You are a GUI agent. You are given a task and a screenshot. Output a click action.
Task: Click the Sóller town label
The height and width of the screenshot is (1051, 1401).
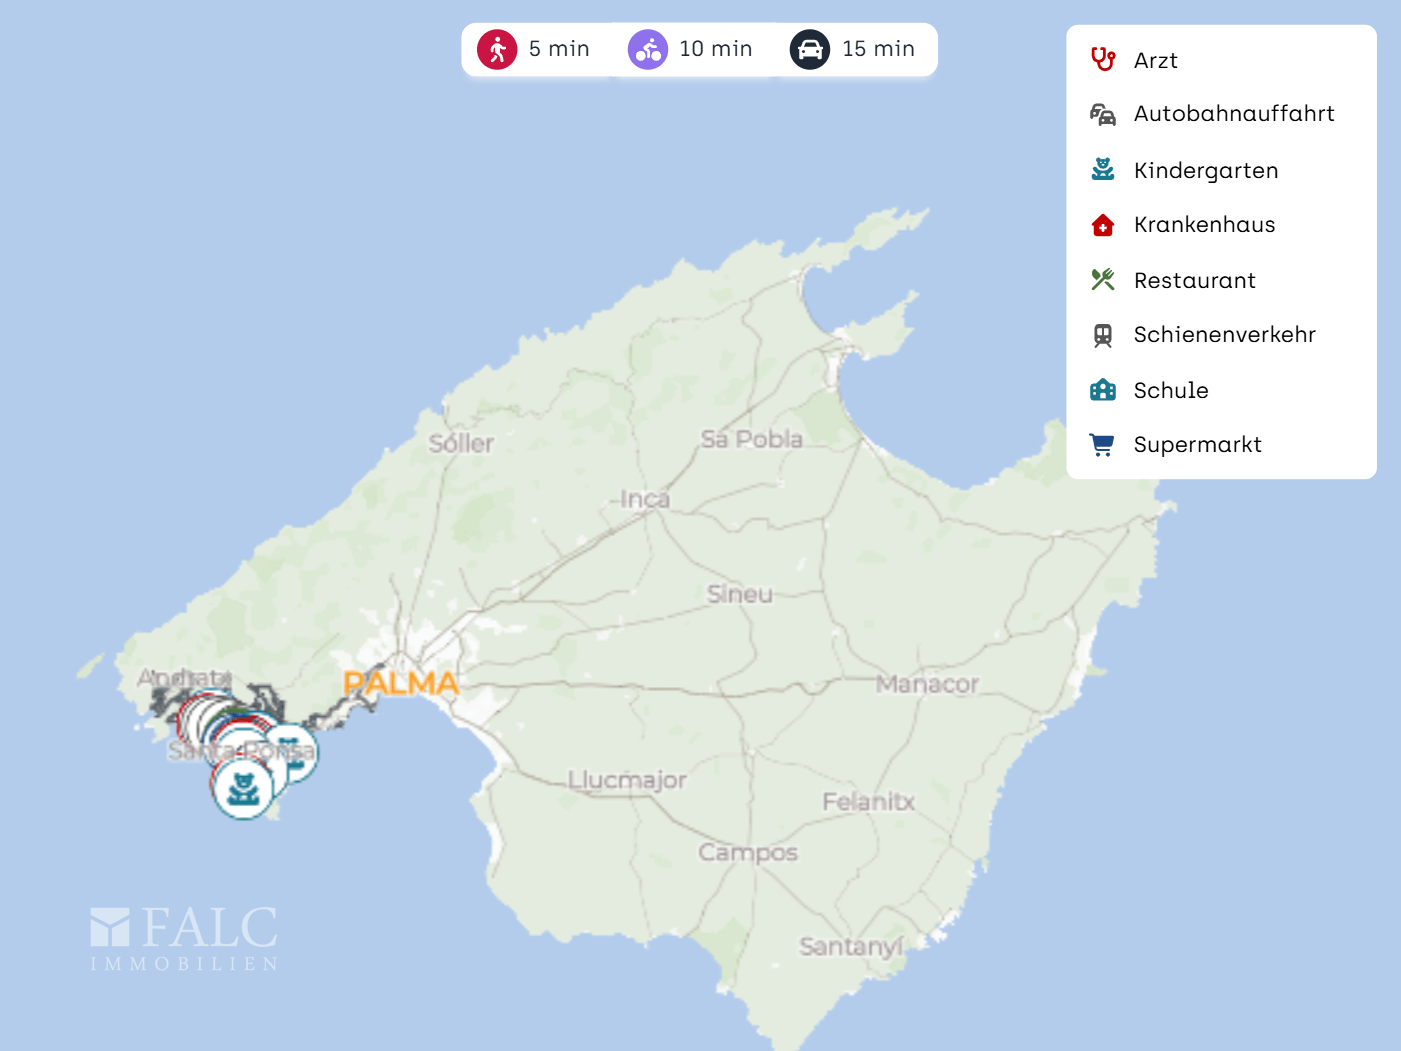[461, 443]
